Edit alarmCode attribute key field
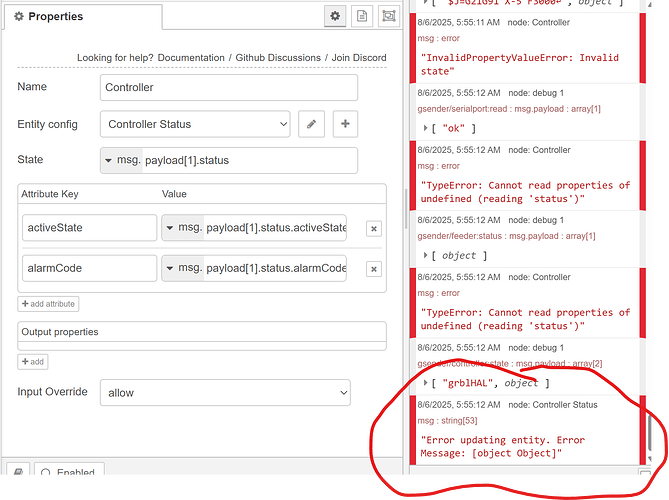Screen dimensions: 669x500 tap(90, 268)
